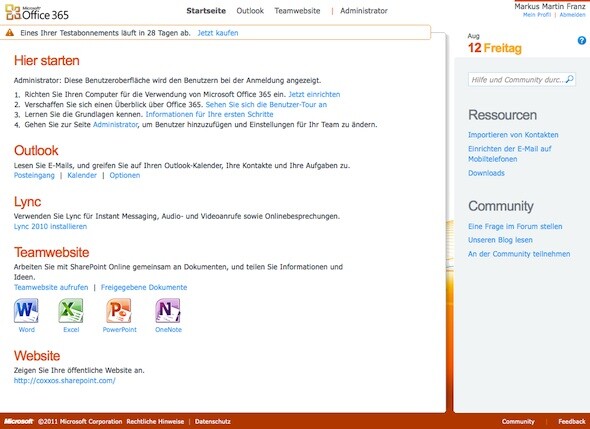Viewport: 590px width, 429px height.
Task: Click the Ressourcen sidebar heading
Action: (x=502, y=115)
